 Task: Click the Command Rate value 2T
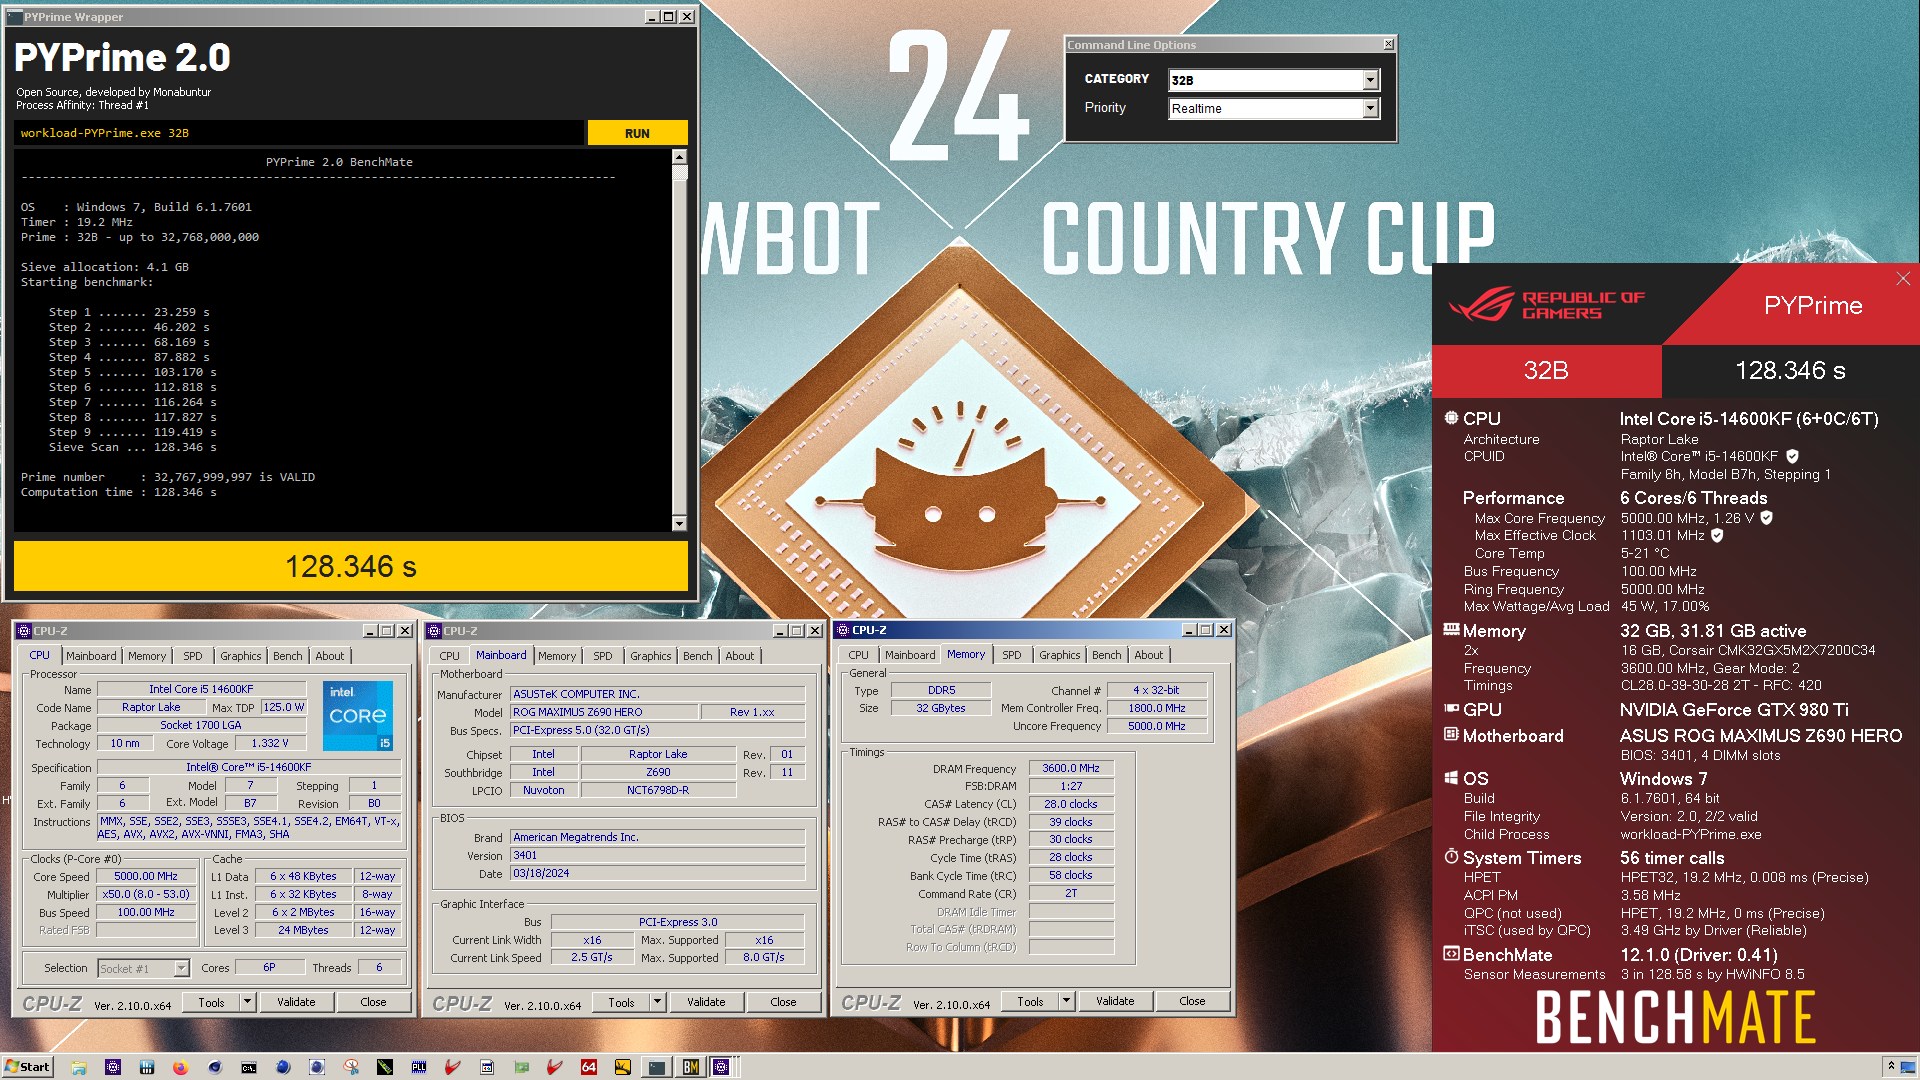point(1071,893)
